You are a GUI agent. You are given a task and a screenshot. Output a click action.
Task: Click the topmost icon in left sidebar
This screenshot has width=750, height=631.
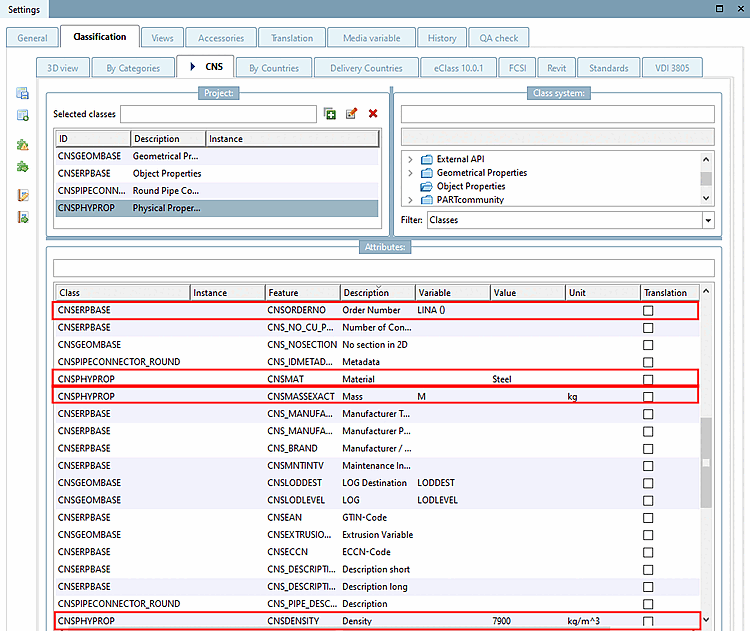point(22,94)
